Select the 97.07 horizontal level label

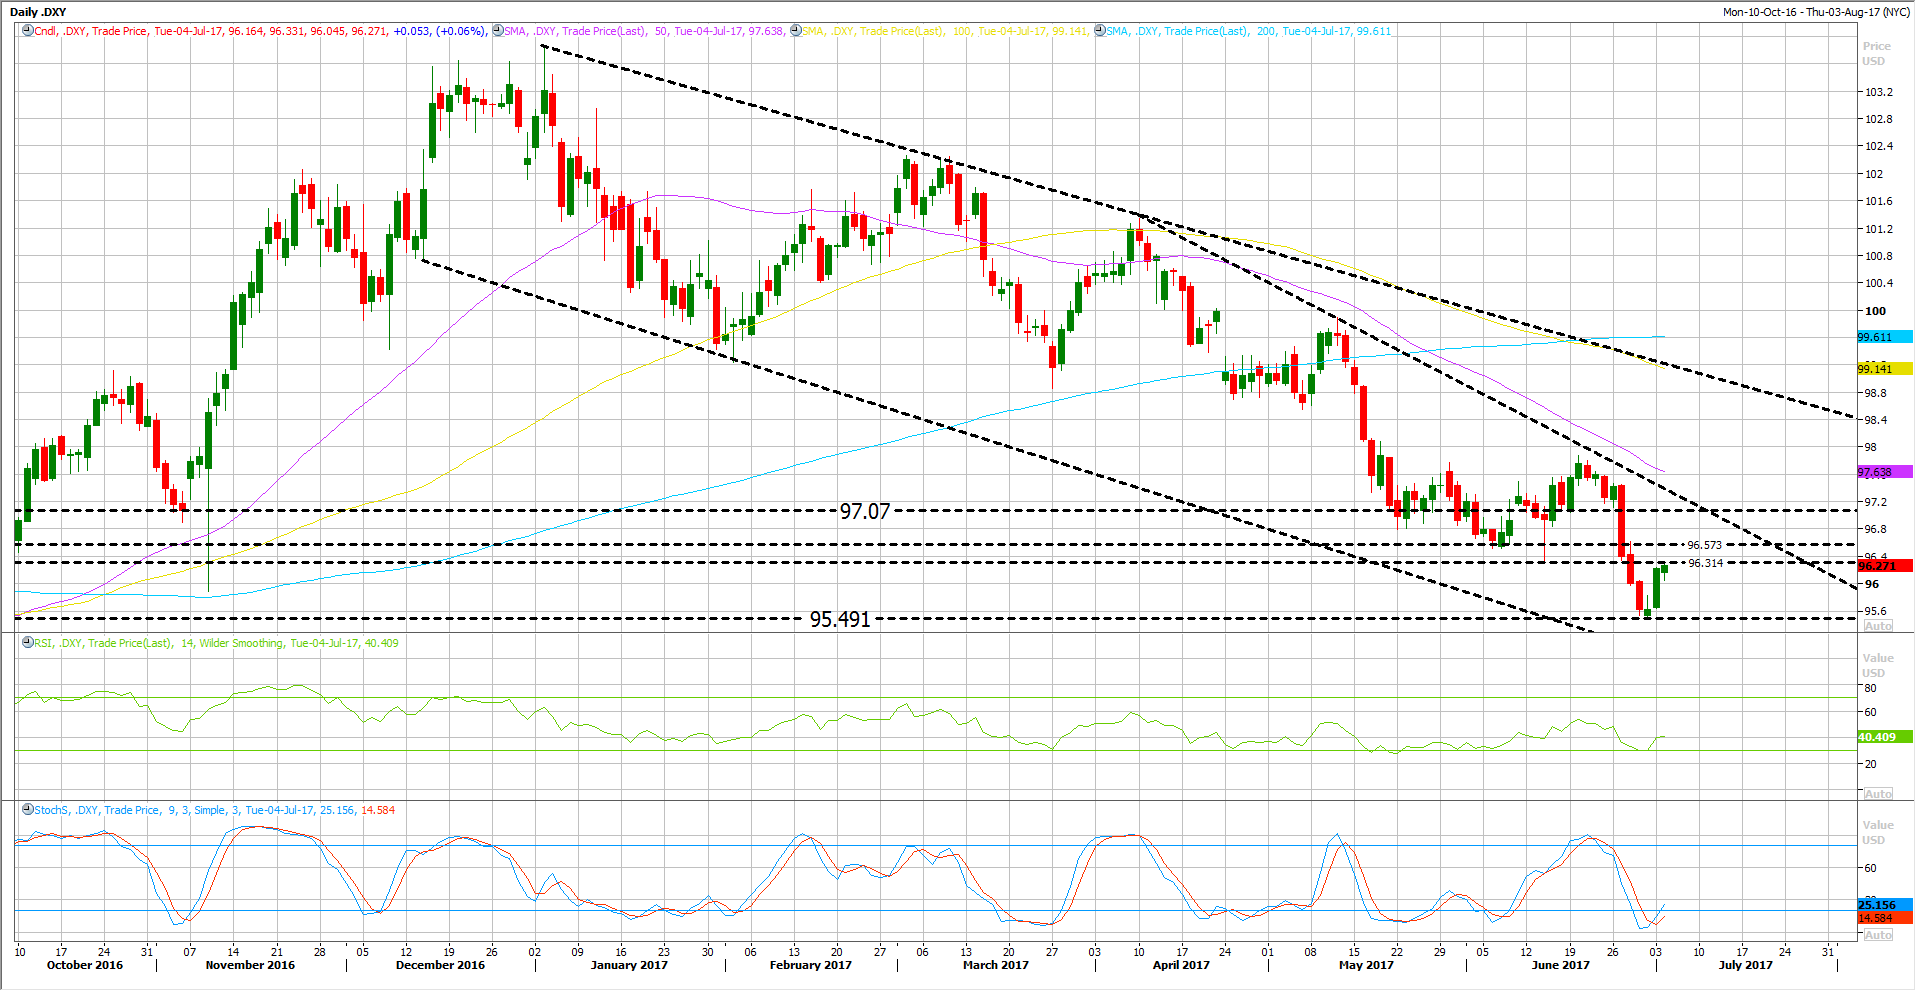pyautogui.click(x=864, y=511)
